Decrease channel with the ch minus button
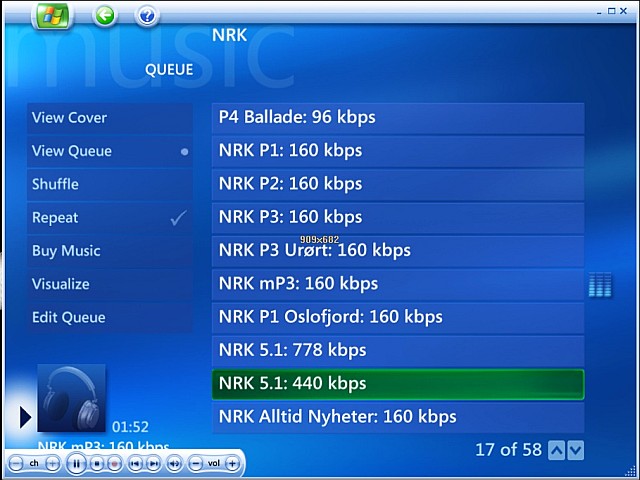640x480 pixels. (16, 464)
